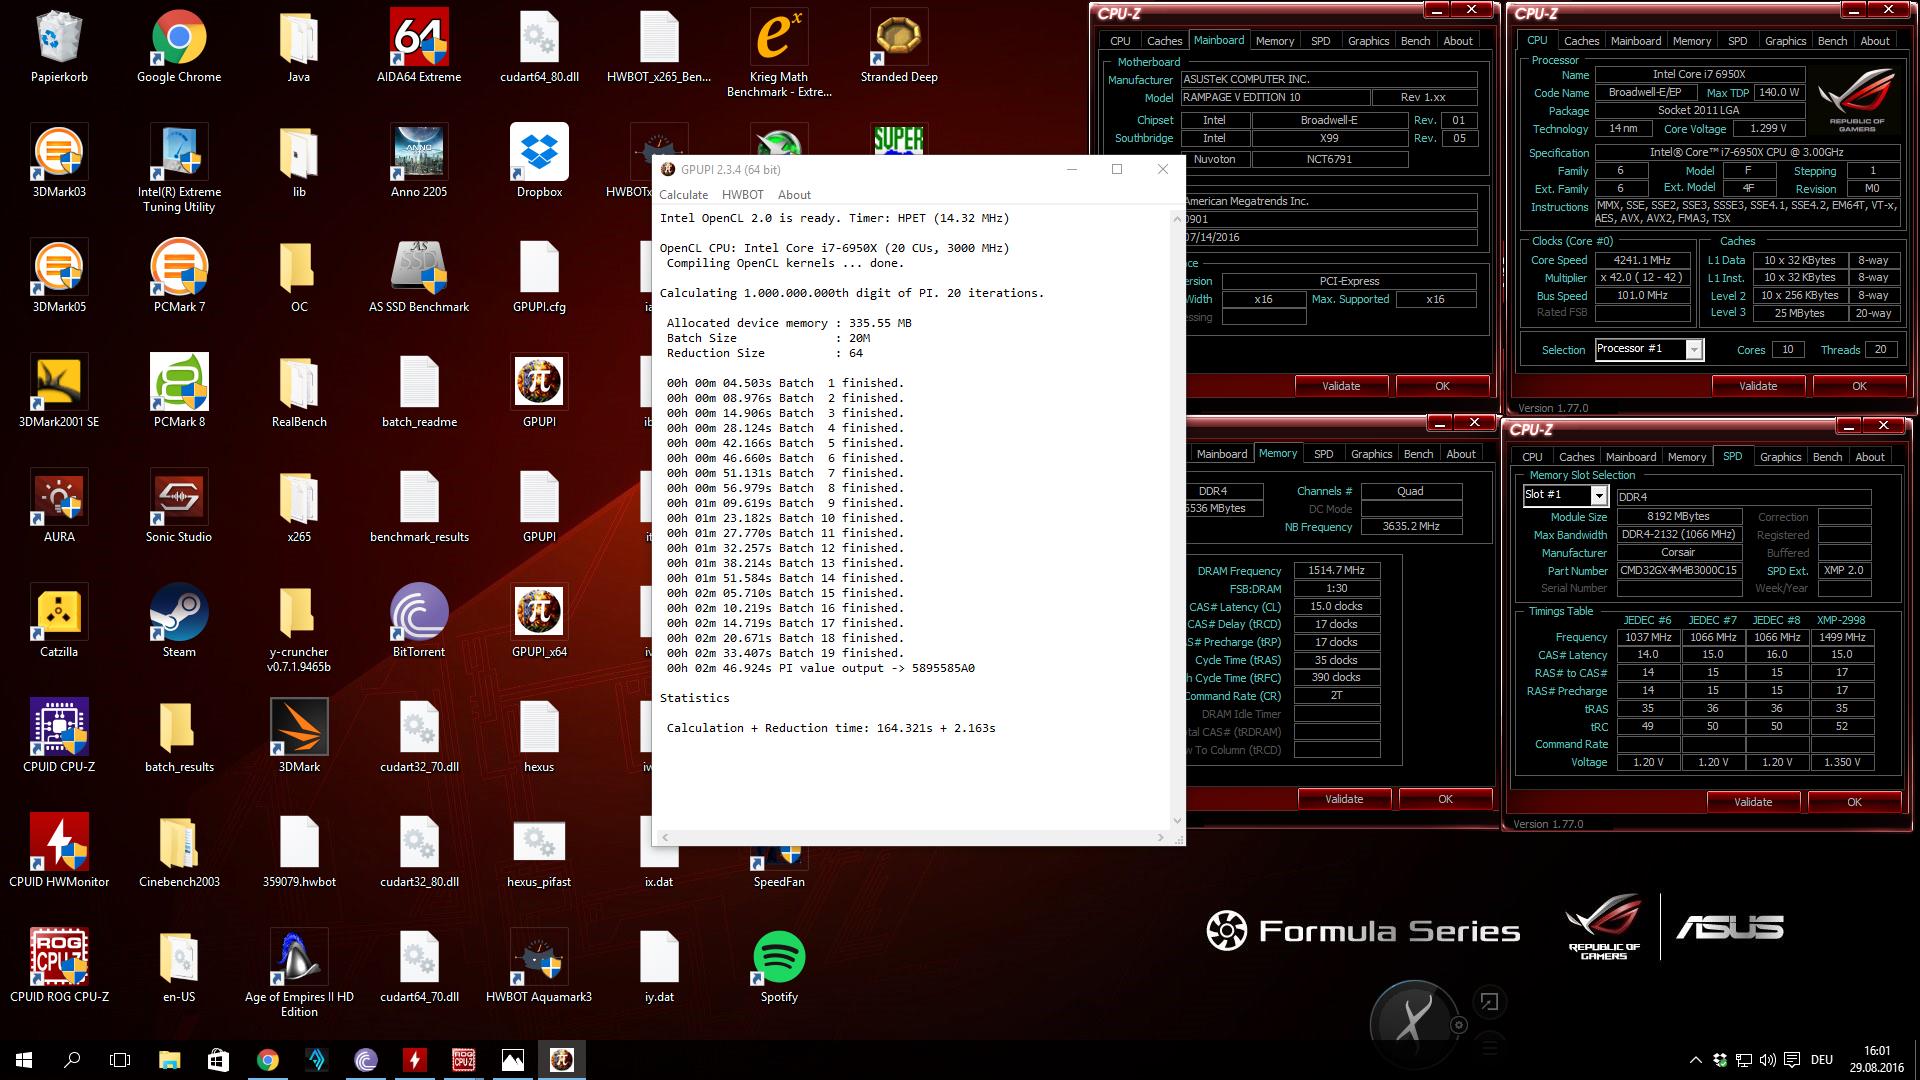Switch to Graphics tab in SPD CPU-Z window
This screenshot has width=1920, height=1080.
click(x=1780, y=457)
